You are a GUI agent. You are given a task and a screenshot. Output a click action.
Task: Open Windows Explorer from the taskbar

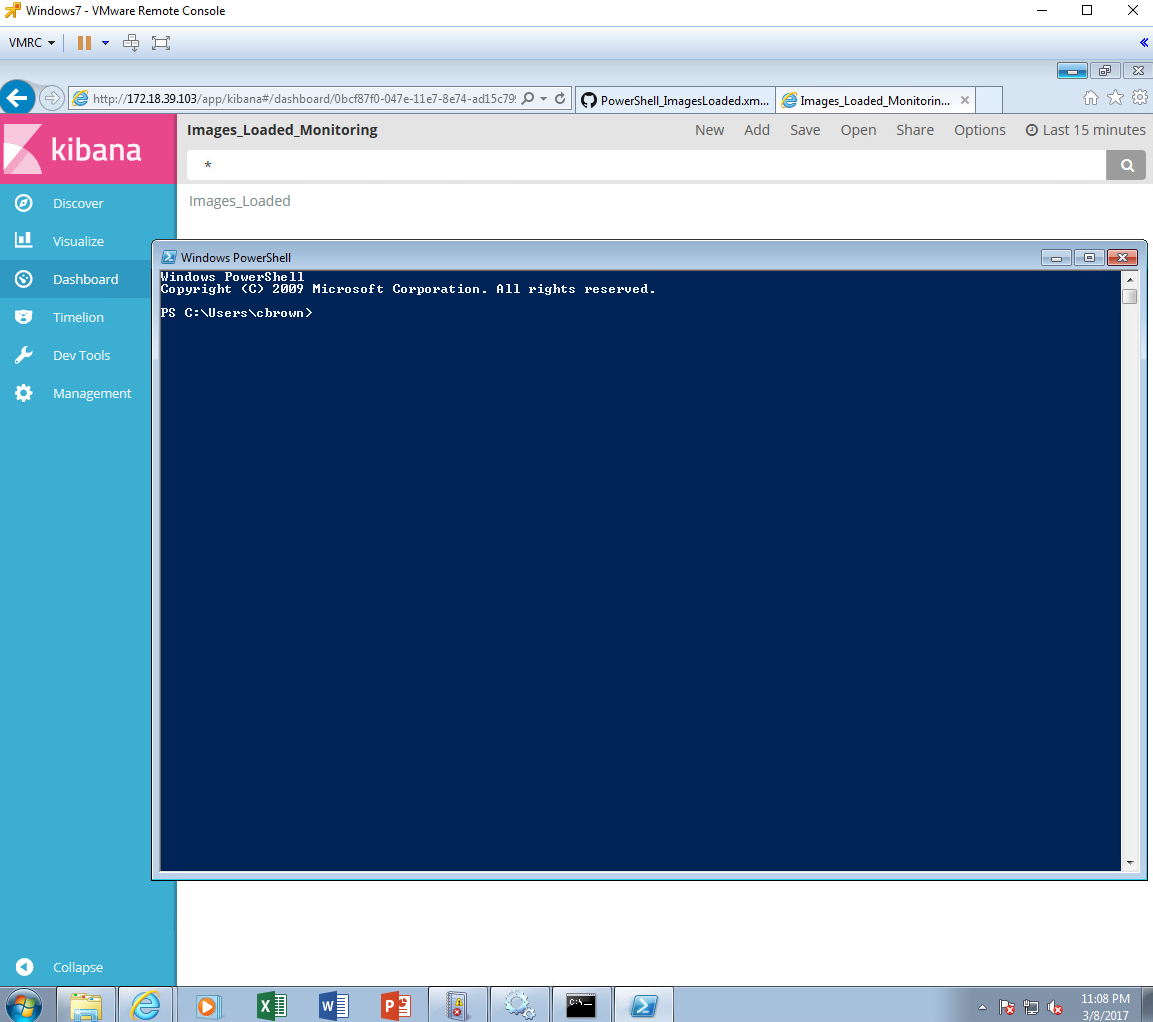pyautogui.click(x=86, y=1005)
